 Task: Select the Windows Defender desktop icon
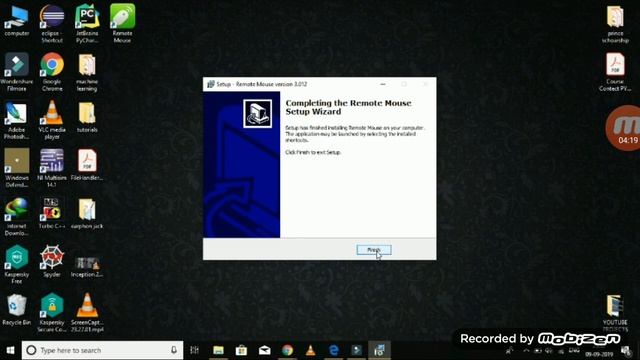click(x=17, y=168)
